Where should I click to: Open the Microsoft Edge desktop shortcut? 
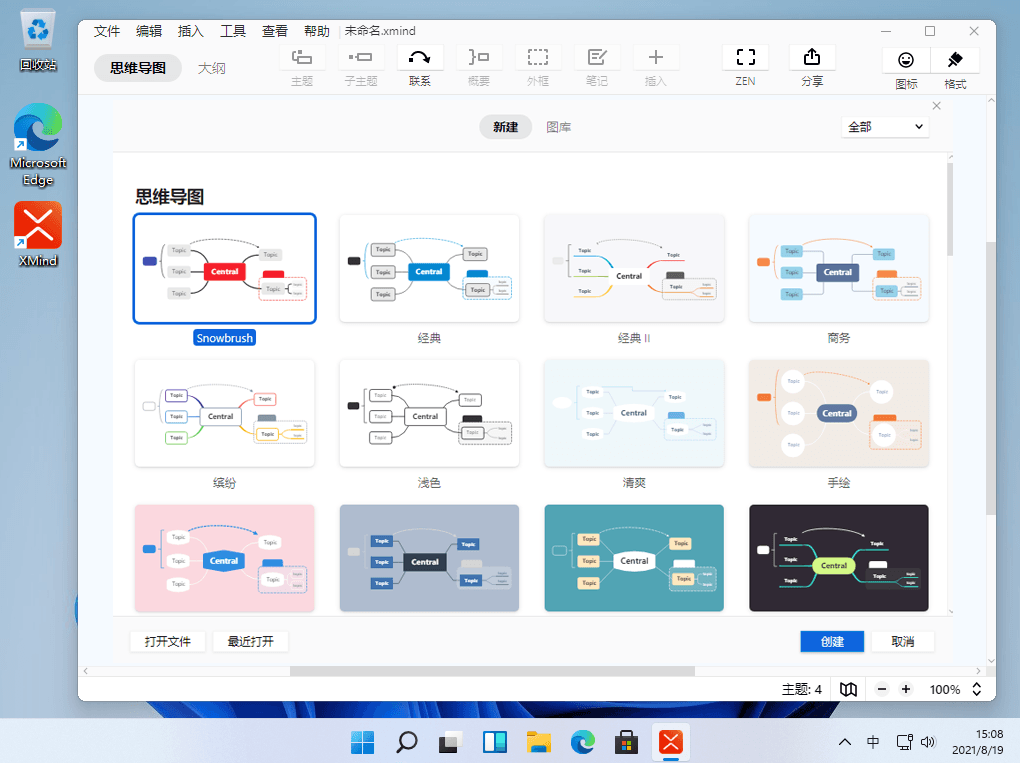pyautogui.click(x=38, y=144)
